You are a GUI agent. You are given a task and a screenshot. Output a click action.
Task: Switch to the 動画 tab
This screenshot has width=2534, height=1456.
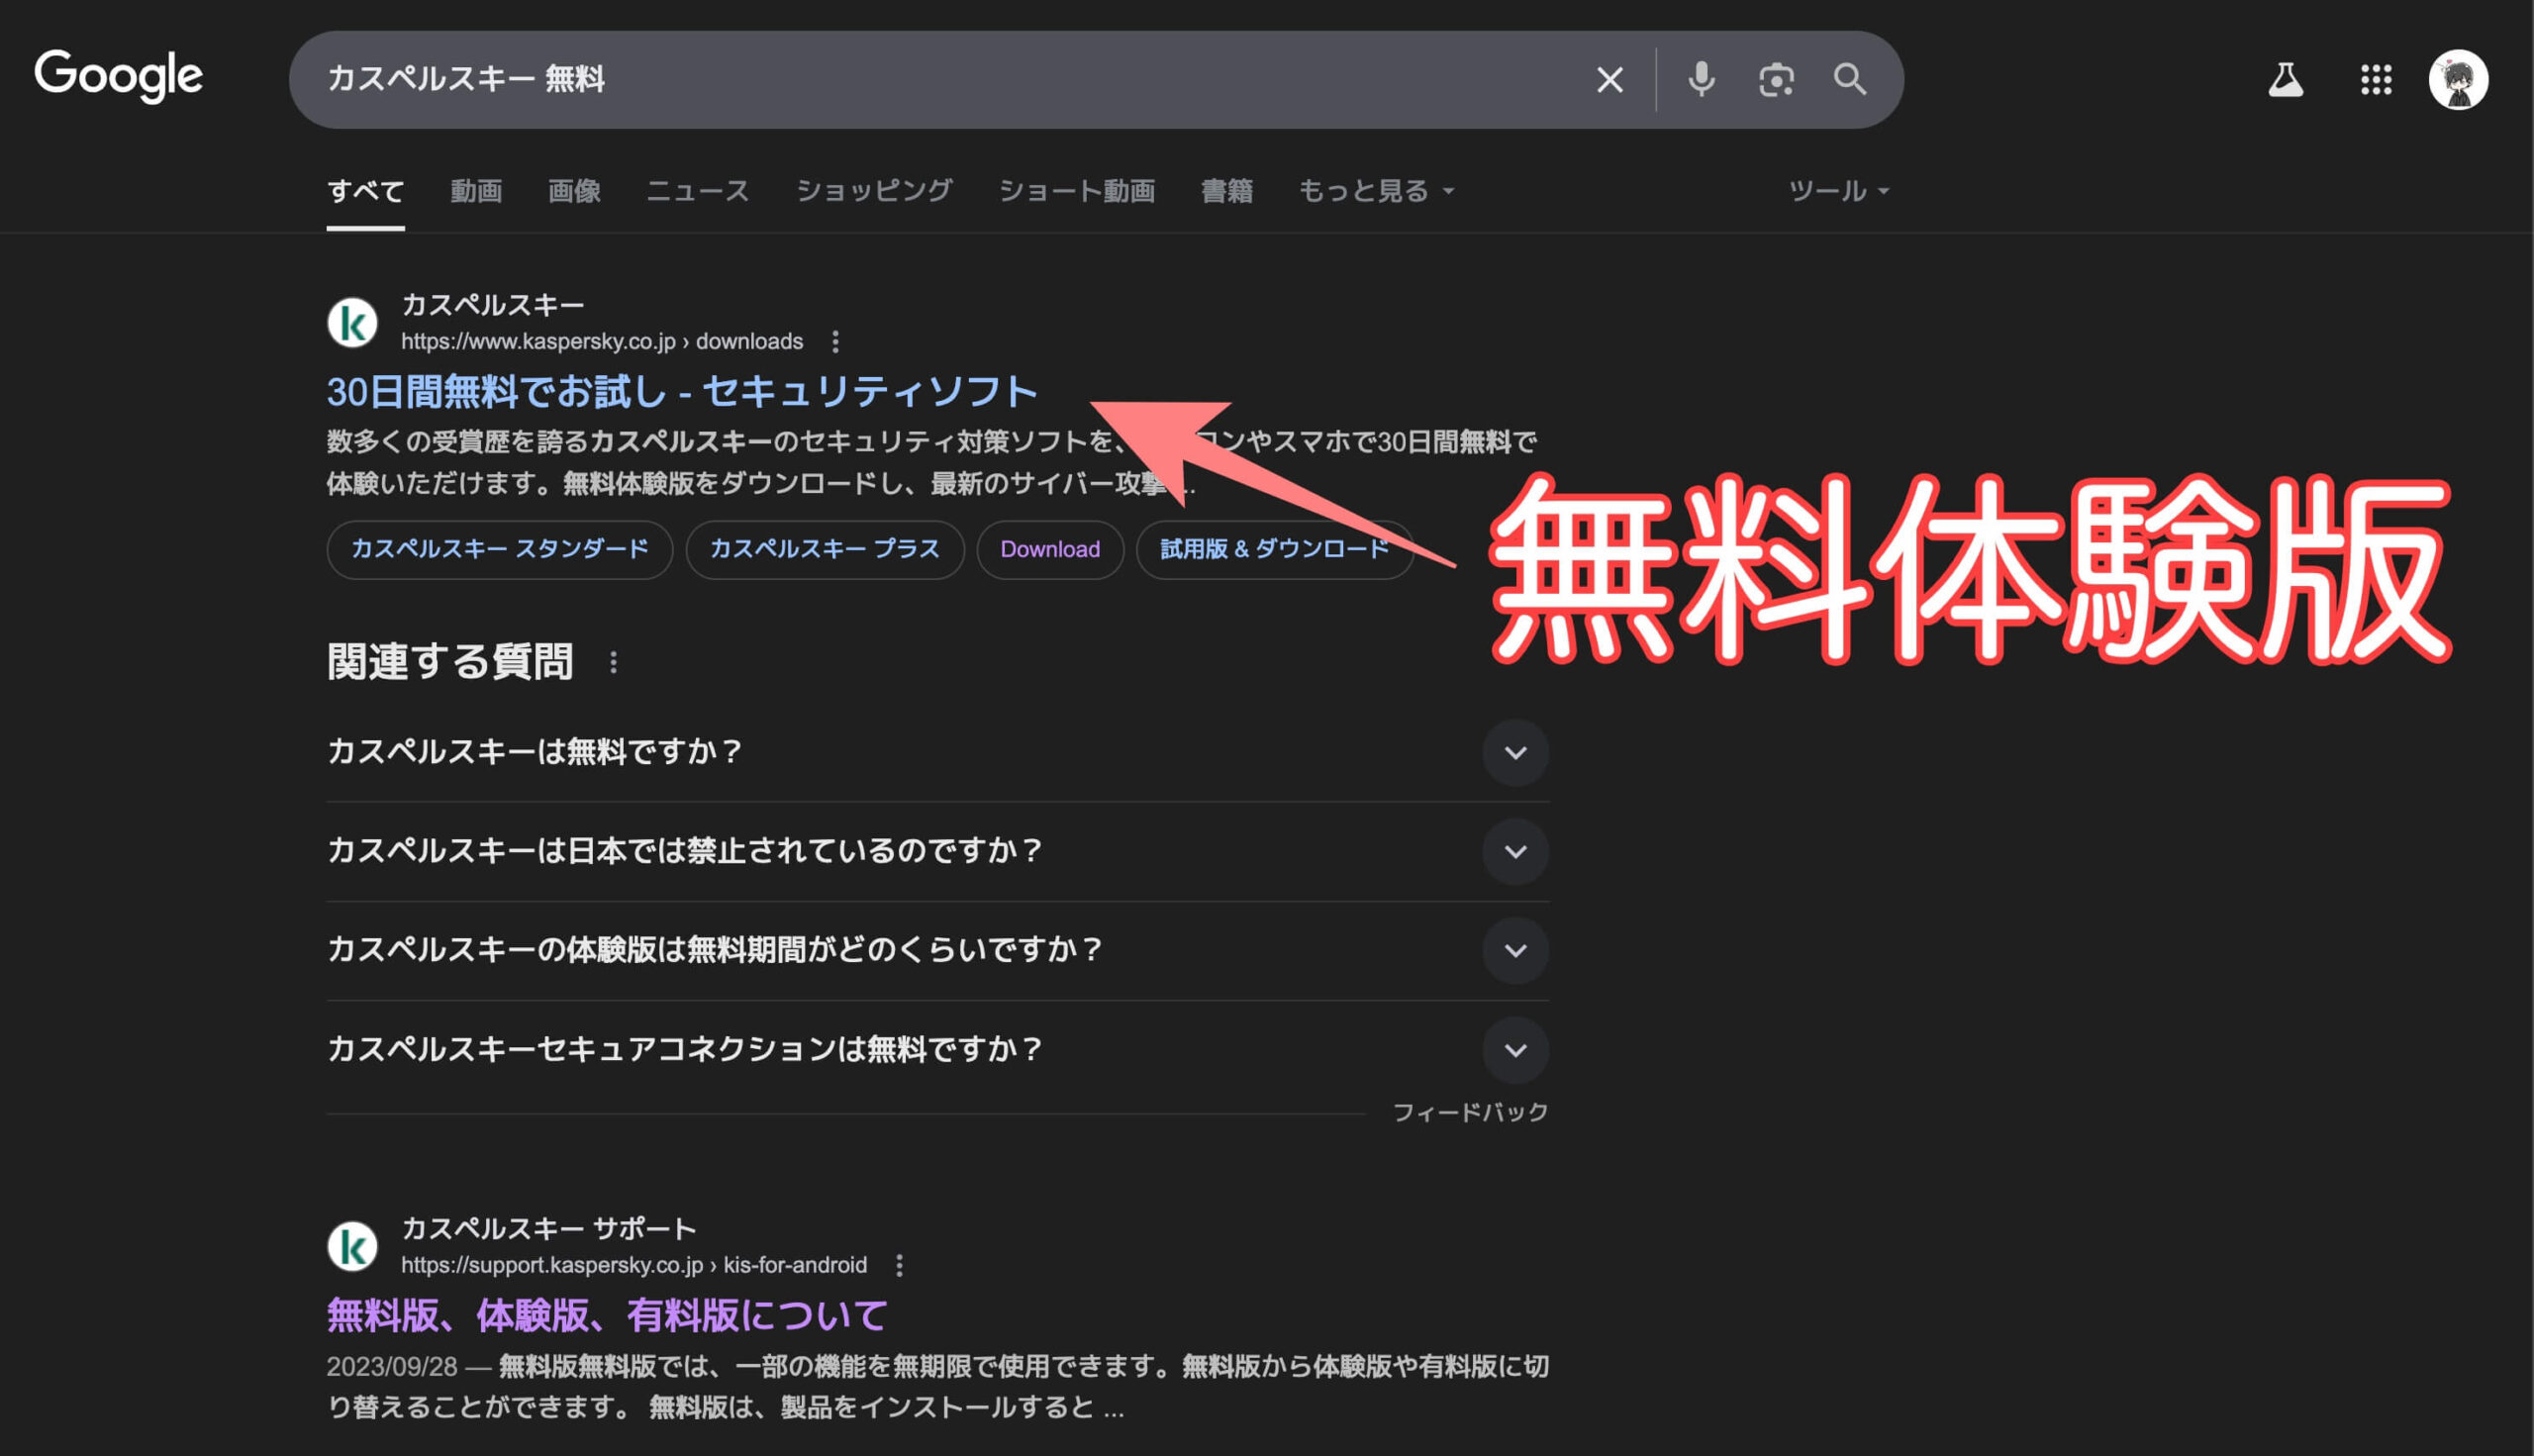[x=476, y=191]
